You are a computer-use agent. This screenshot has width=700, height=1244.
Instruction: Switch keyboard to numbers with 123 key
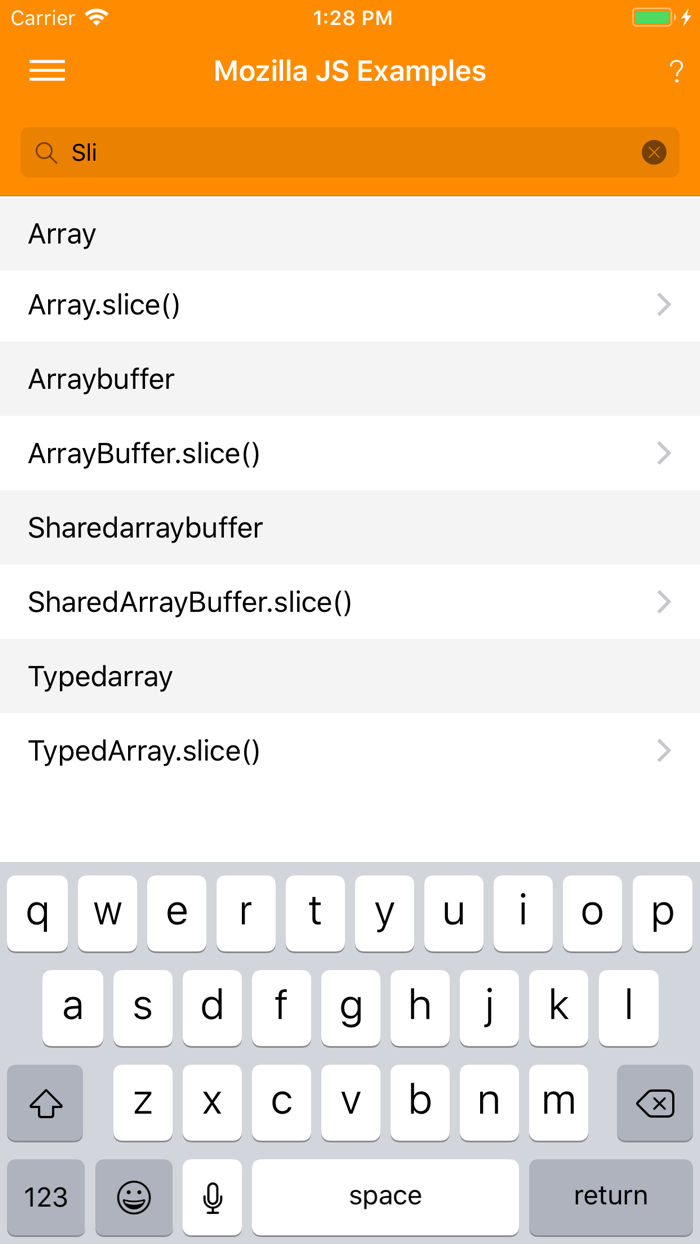pyautogui.click(x=45, y=1197)
